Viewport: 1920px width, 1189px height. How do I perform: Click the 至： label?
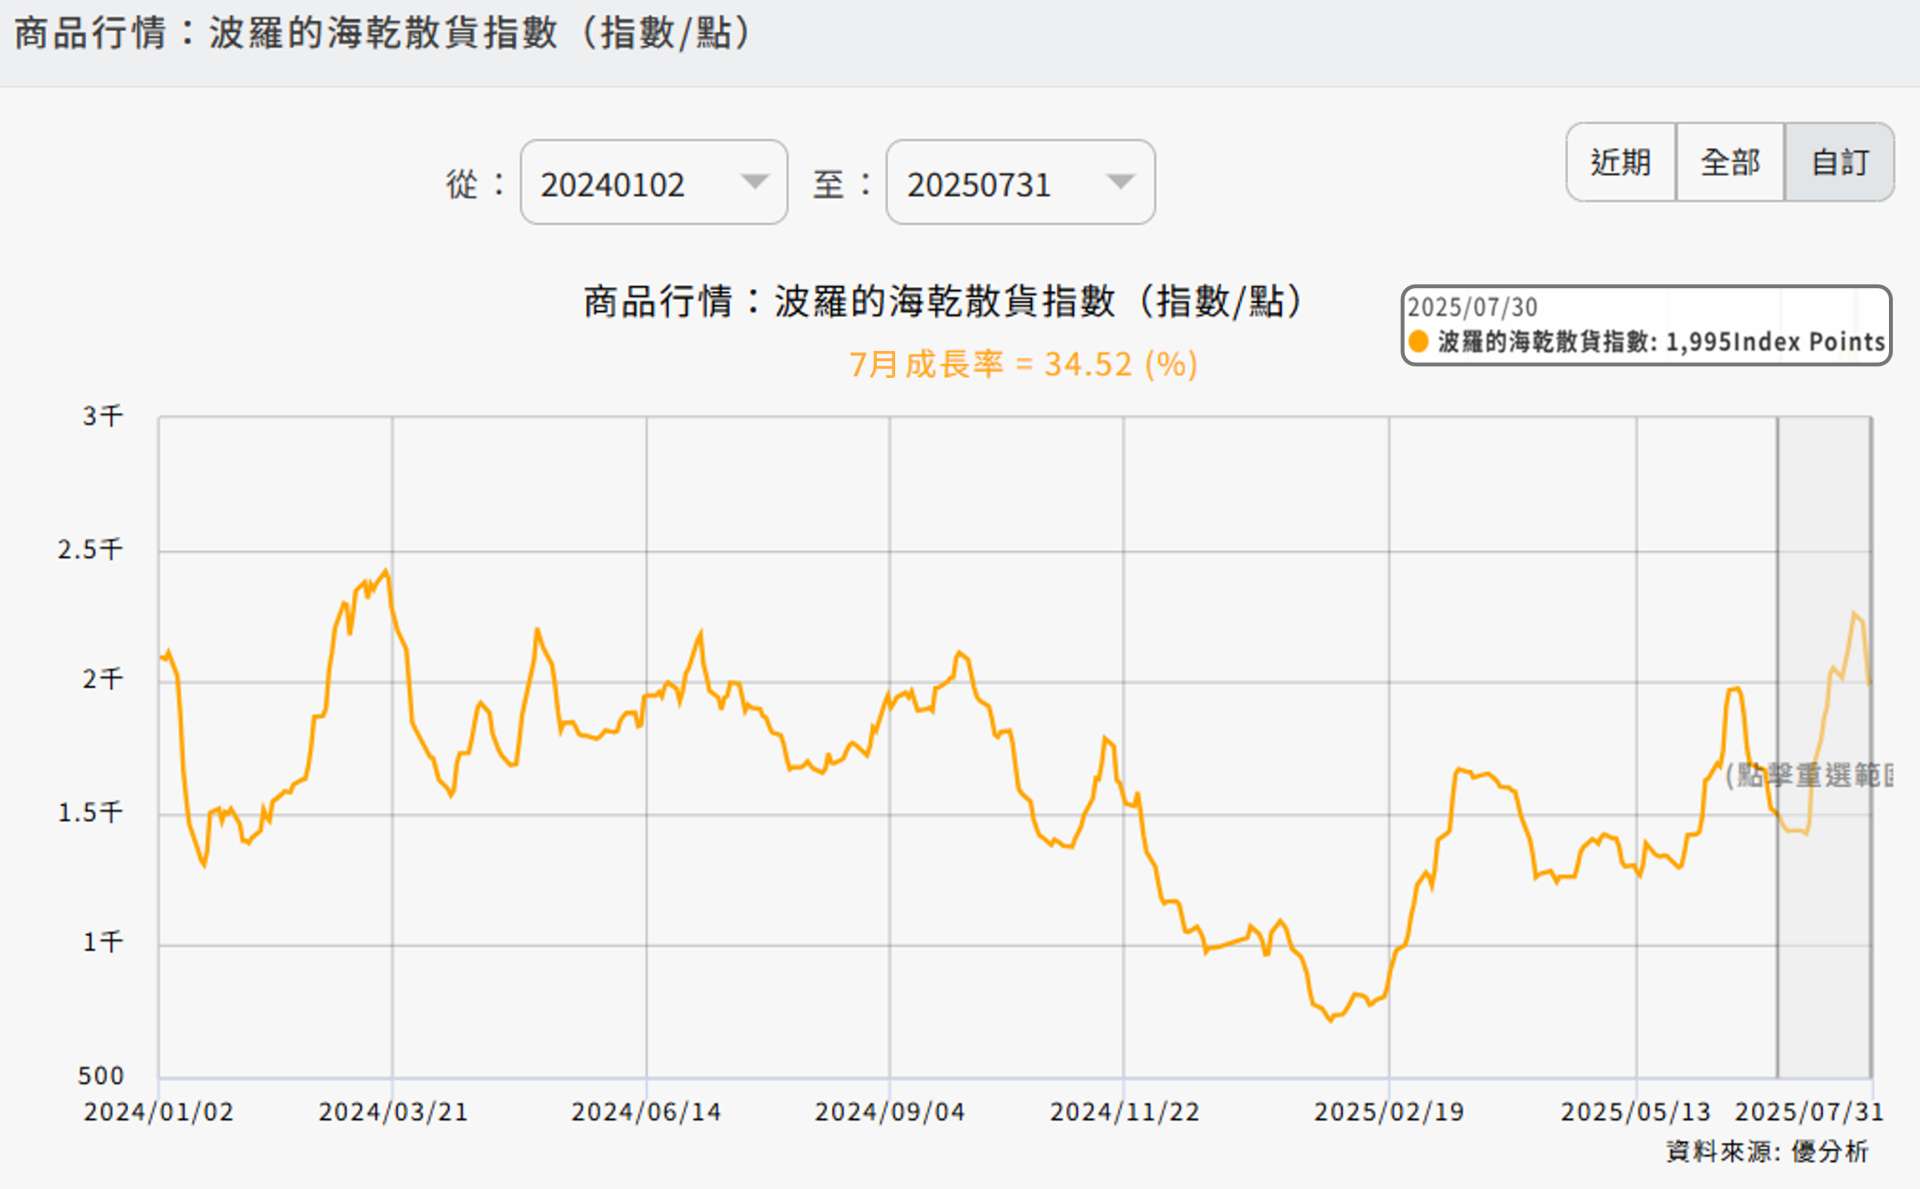843,184
